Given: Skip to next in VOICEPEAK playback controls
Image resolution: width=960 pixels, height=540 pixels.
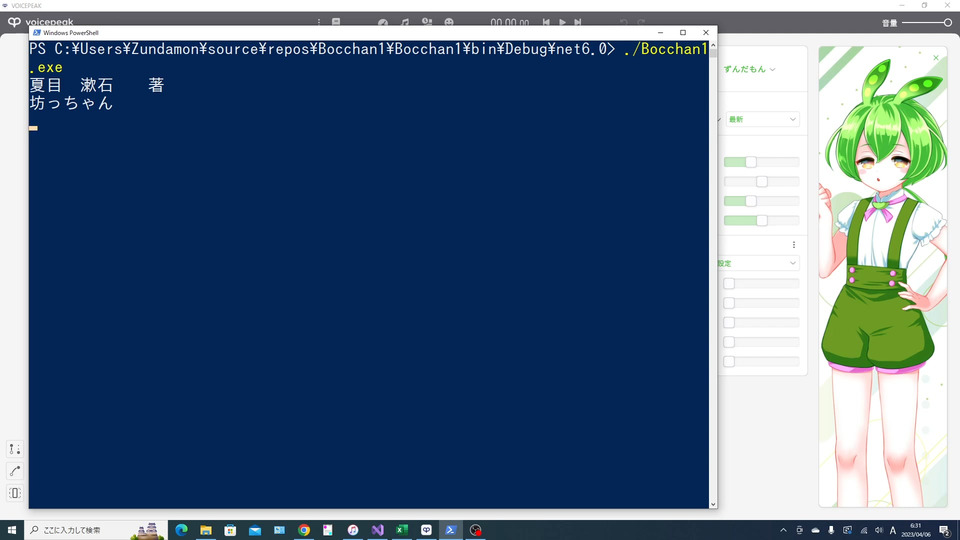Looking at the screenshot, I should (x=577, y=23).
